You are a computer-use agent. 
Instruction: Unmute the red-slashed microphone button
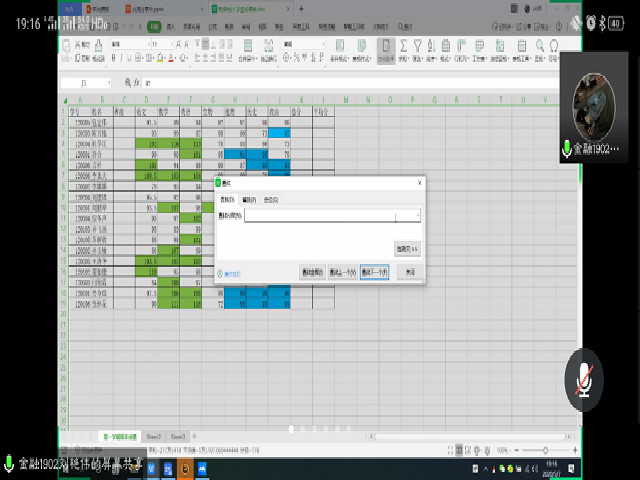coord(585,381)
